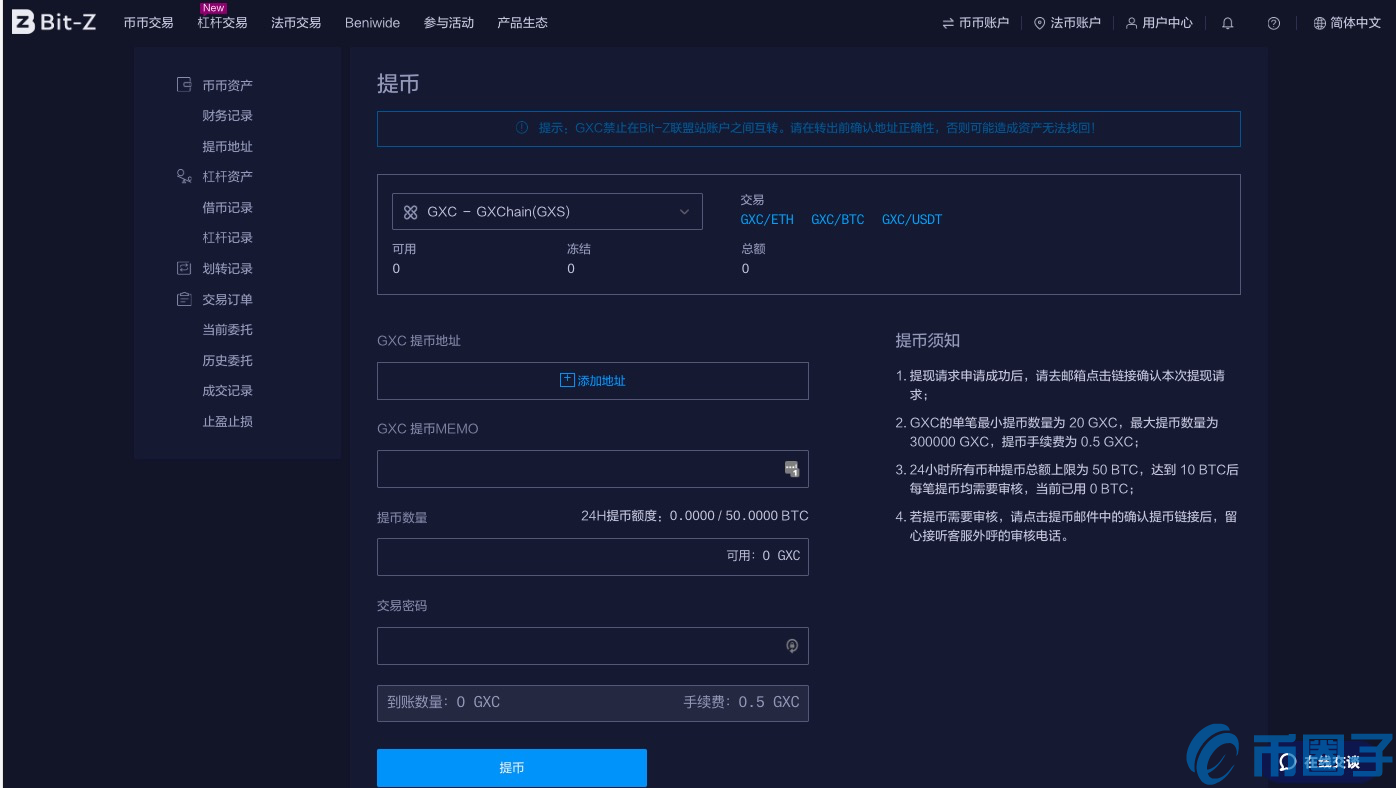
Task: Open the 简体中文 language selector
Action: pos(1346,23)
